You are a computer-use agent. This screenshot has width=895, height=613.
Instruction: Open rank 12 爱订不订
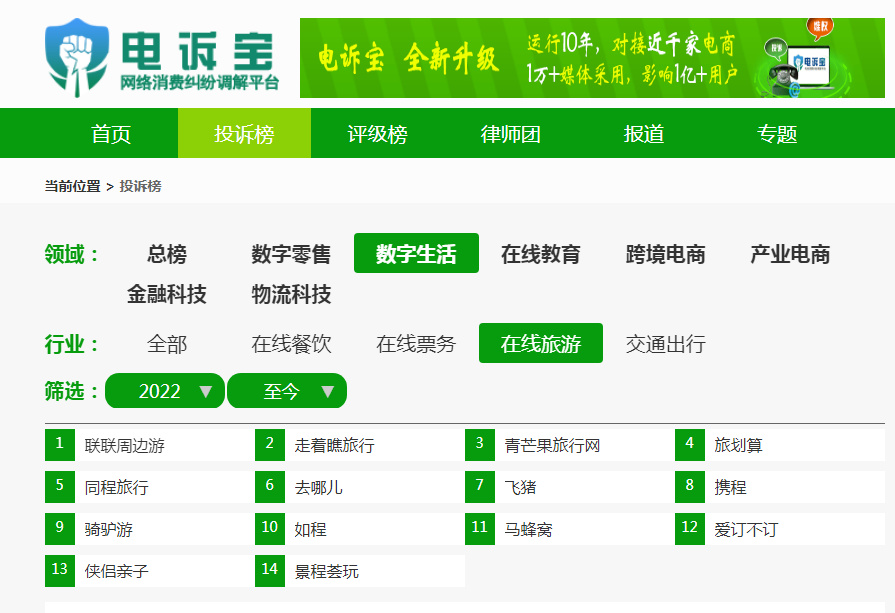(780, 529)
